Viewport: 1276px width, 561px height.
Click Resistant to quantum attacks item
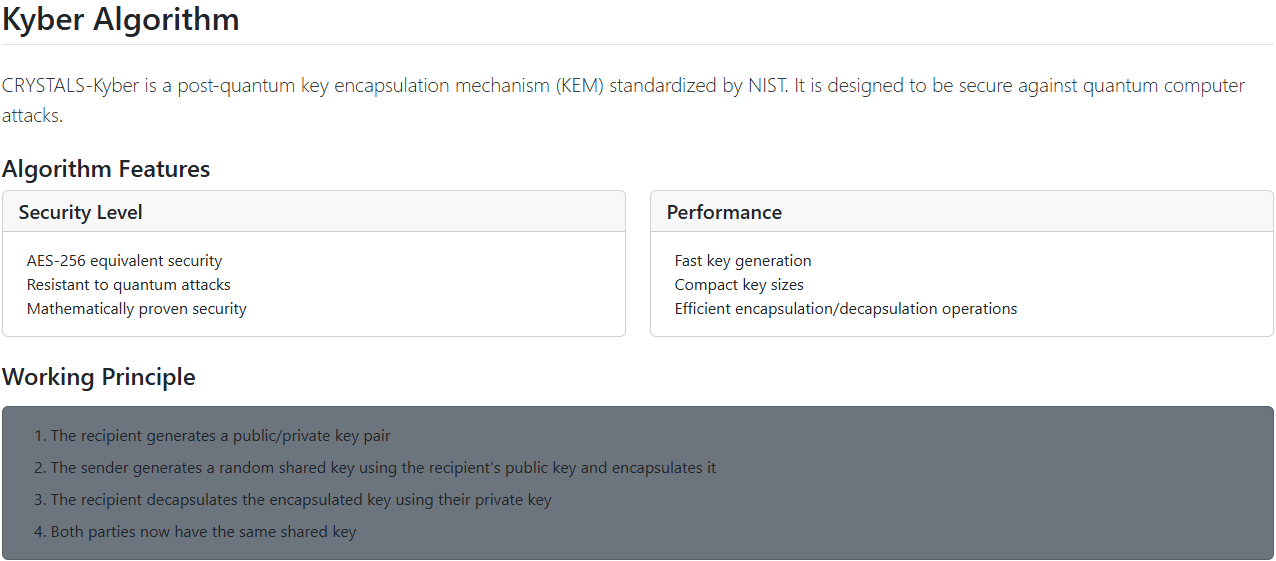click(x=128, y=285)
